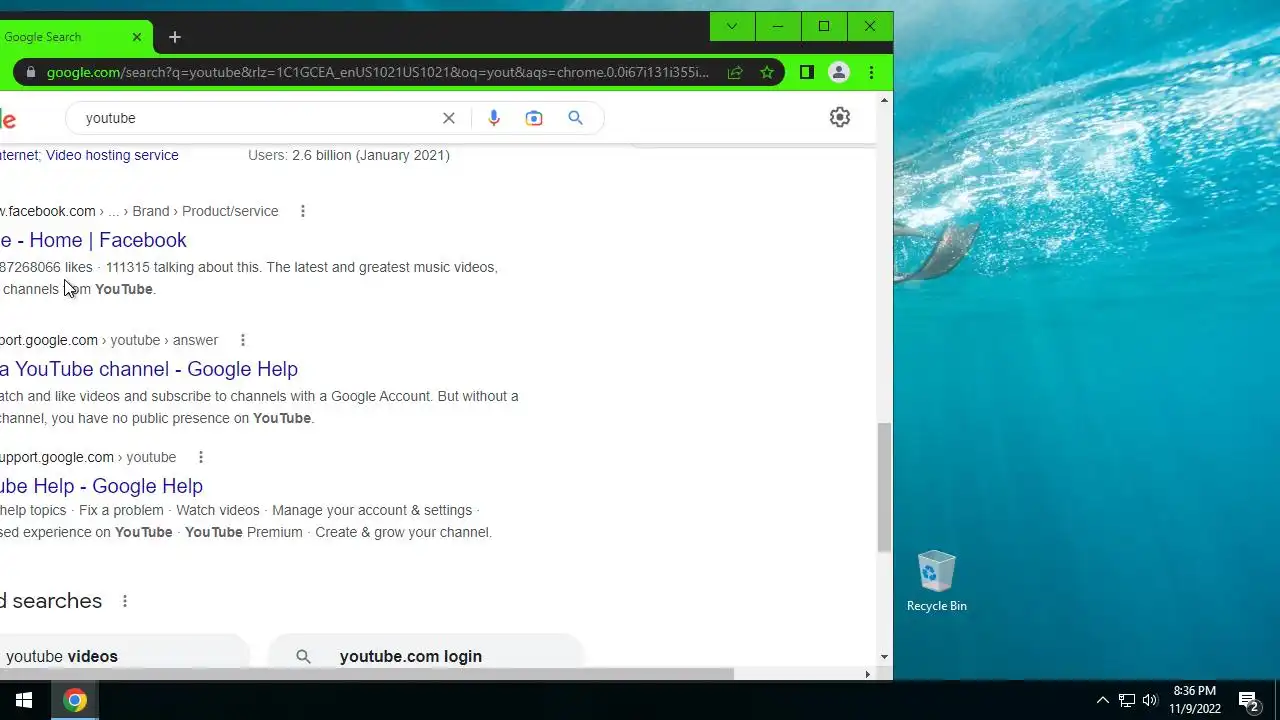The image size is (1280, 720).
Task: Clear the youtube search query
Action: tap(449, 118)
